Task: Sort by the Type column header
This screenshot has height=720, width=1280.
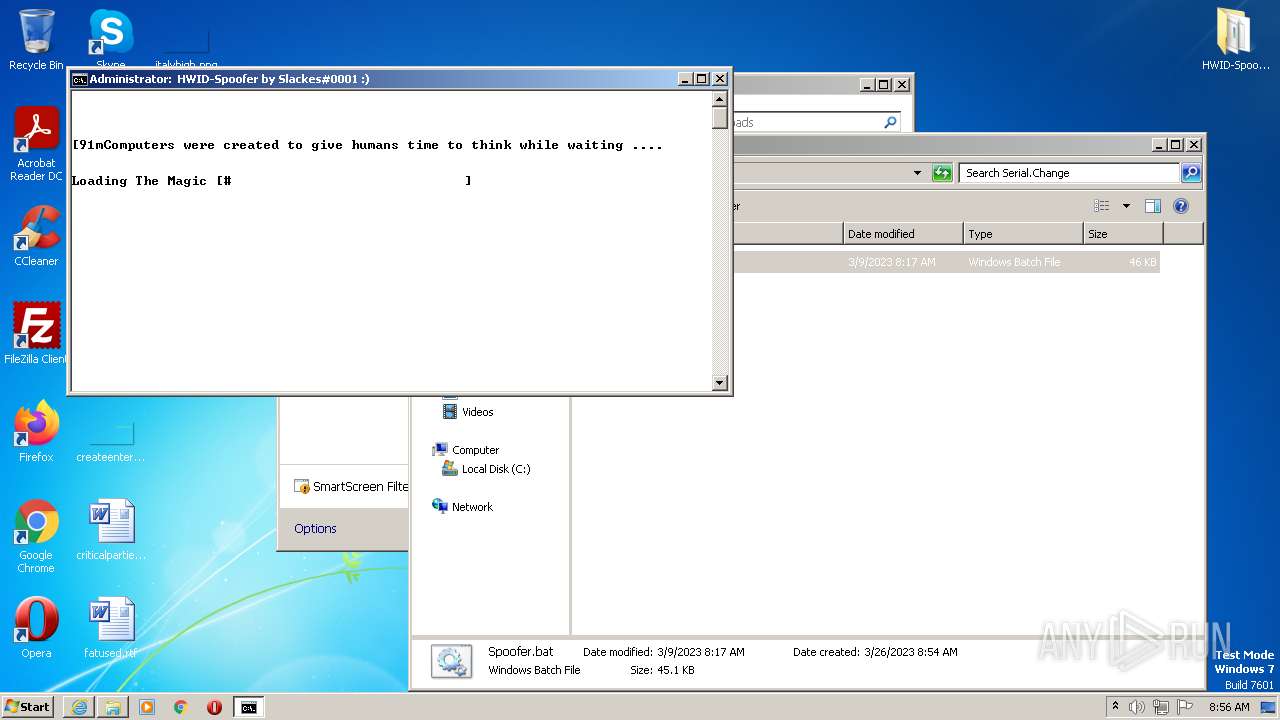Action: coord(1023,234)
